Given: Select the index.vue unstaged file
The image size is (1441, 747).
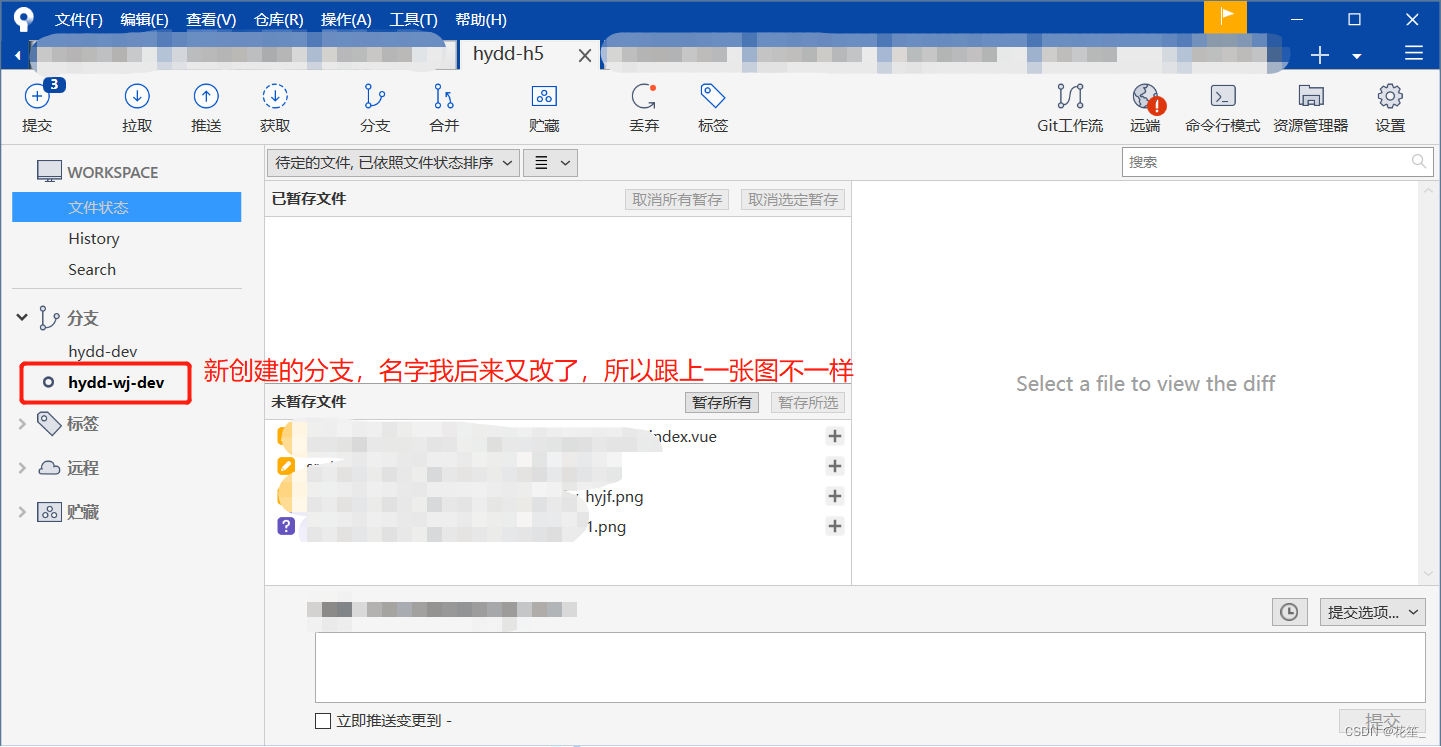Looking at the screenshot, I should [557, 436].
